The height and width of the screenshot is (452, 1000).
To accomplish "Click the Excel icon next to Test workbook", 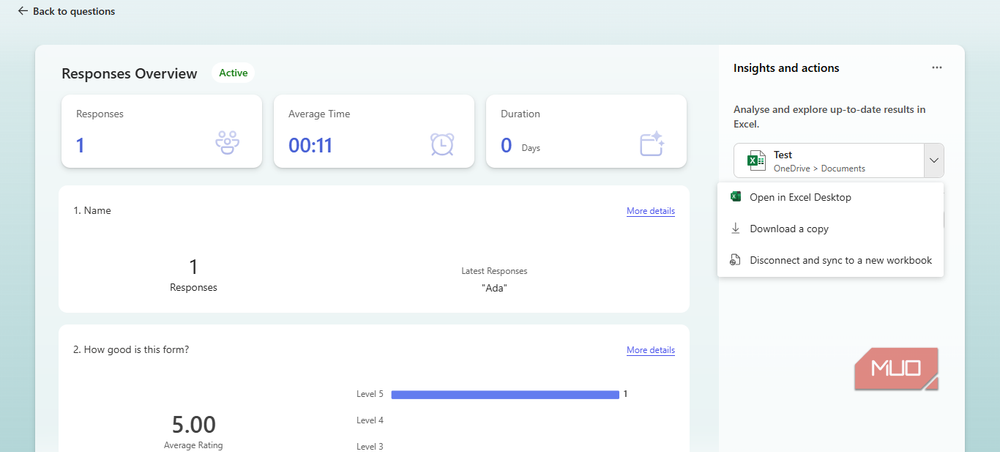I will [756, 161].
